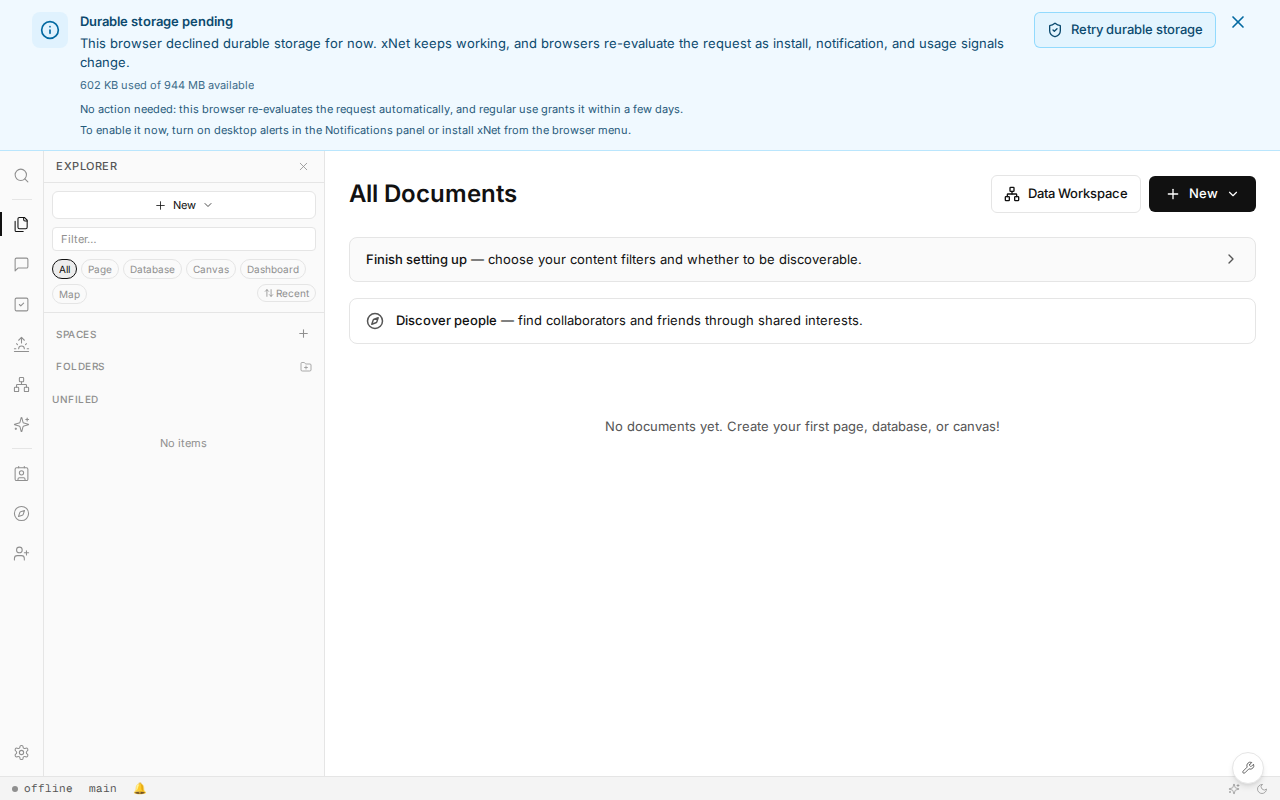
Task: Click the EXPLORER panel title
Action: click(x=87, y=167)
